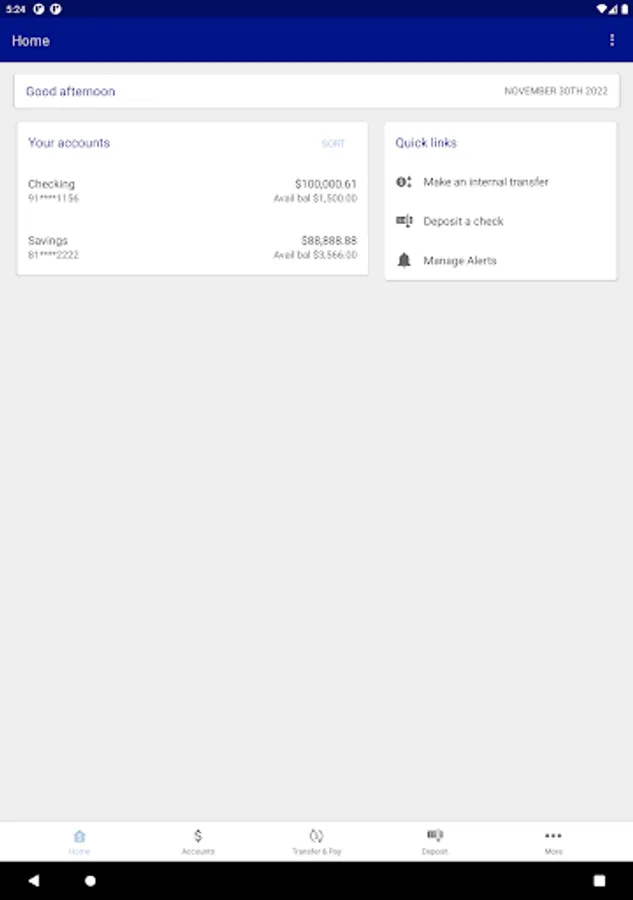Click the deposit check quick link icon
Screen dimensions: 633x900
404,221
